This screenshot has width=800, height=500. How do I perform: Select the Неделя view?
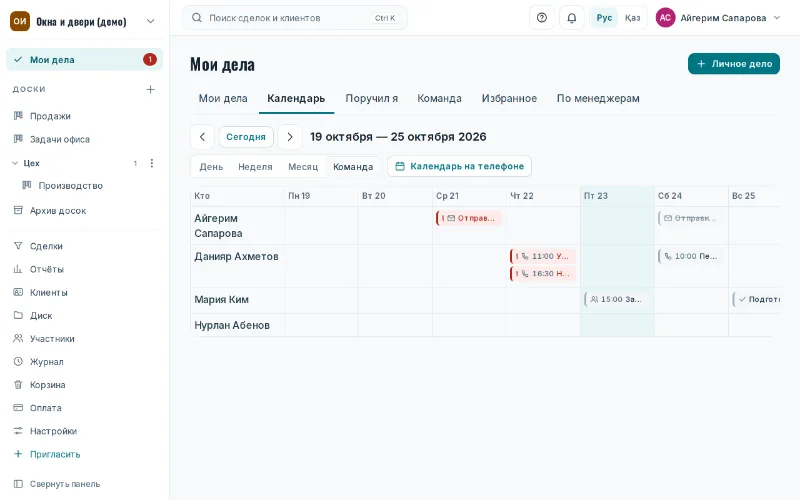[255, 167]
